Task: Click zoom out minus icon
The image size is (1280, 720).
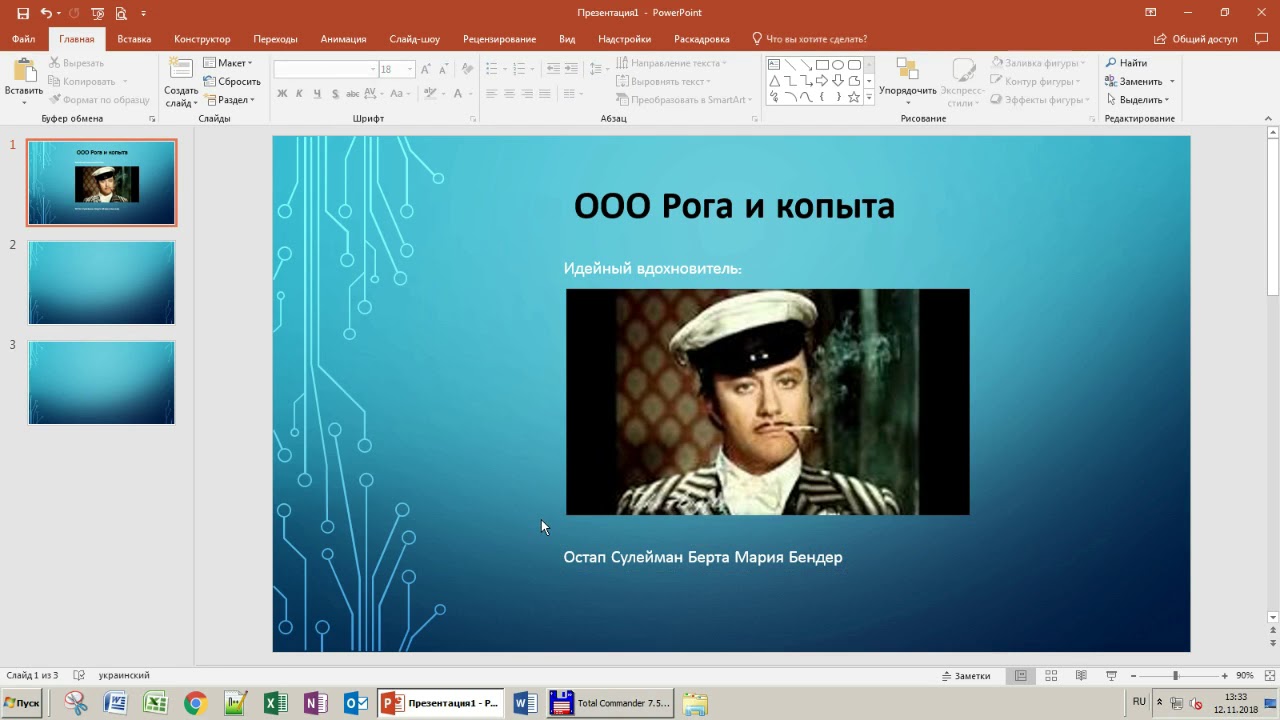Action: pyautogui.click(x=1133, y=676)
